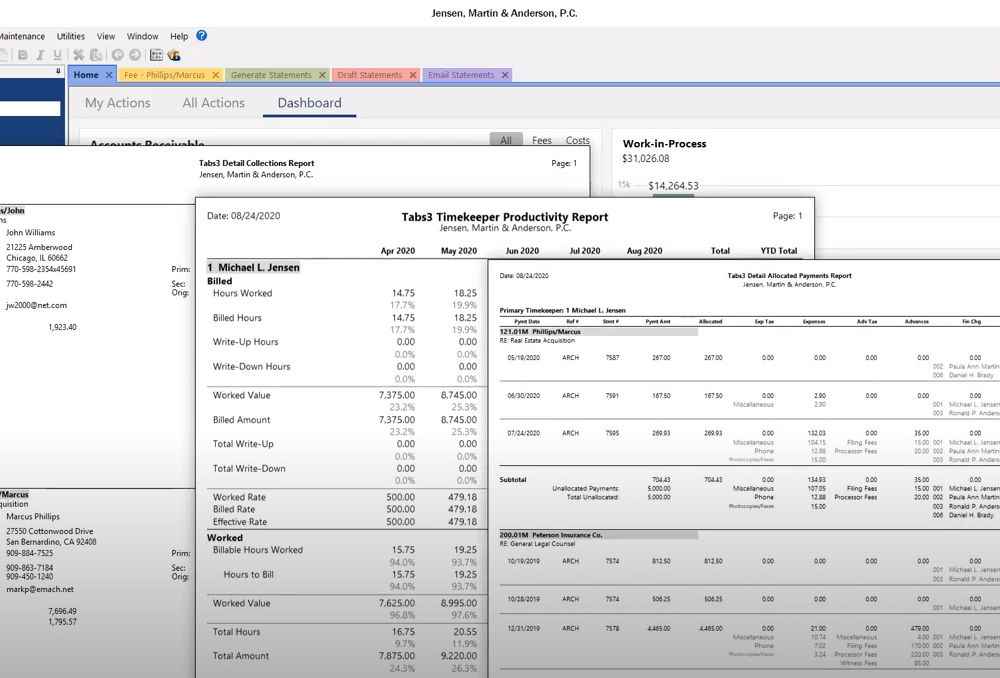Image resolution: width=1000 pixels, height=678 pixels.
Task: Close the Generate Statements tab
Action: click(x=322, y=75)
